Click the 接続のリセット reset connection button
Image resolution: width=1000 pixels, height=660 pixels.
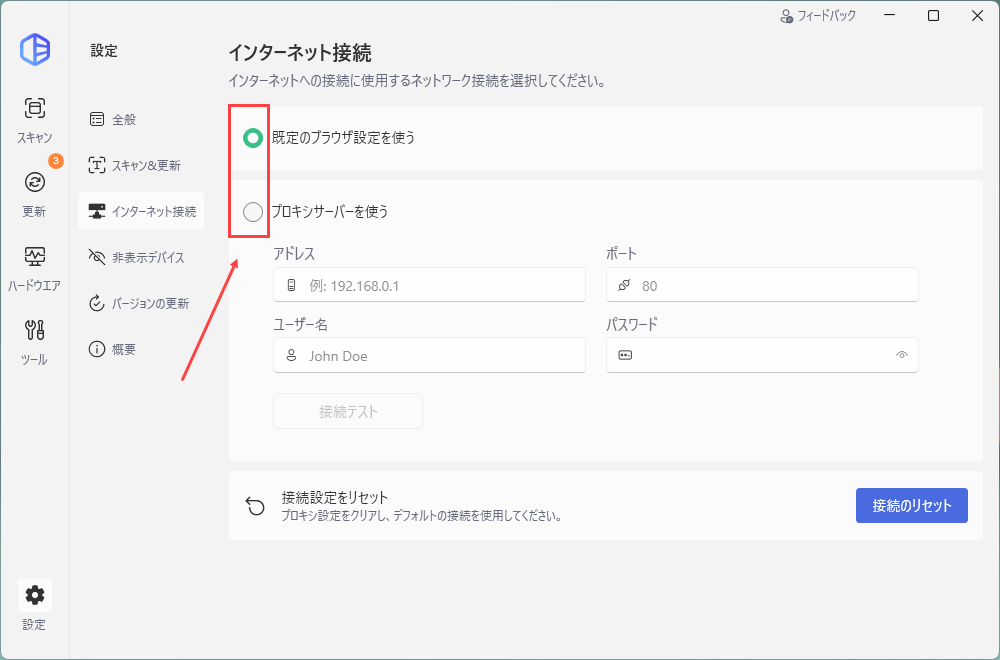pyautogui.click(x=912, y=506)
